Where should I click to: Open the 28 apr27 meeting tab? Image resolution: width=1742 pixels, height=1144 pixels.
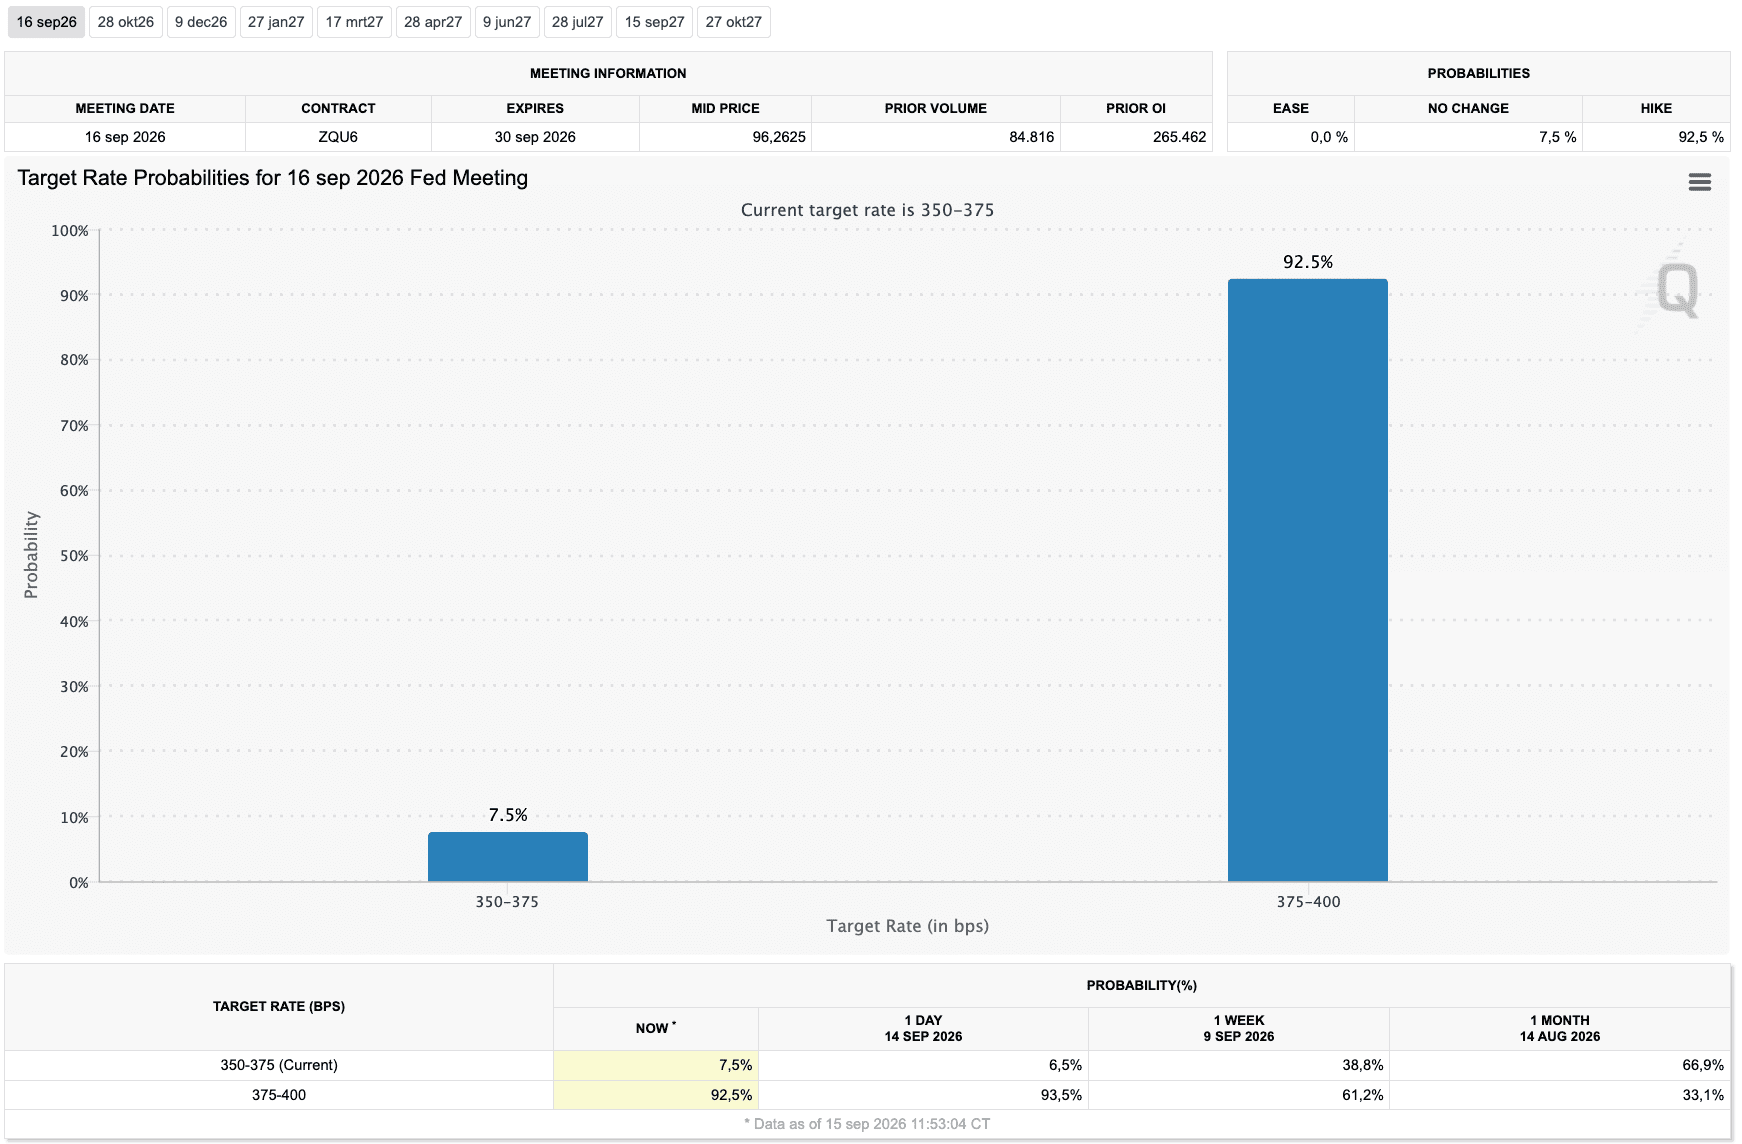click(x=433, y=22)
